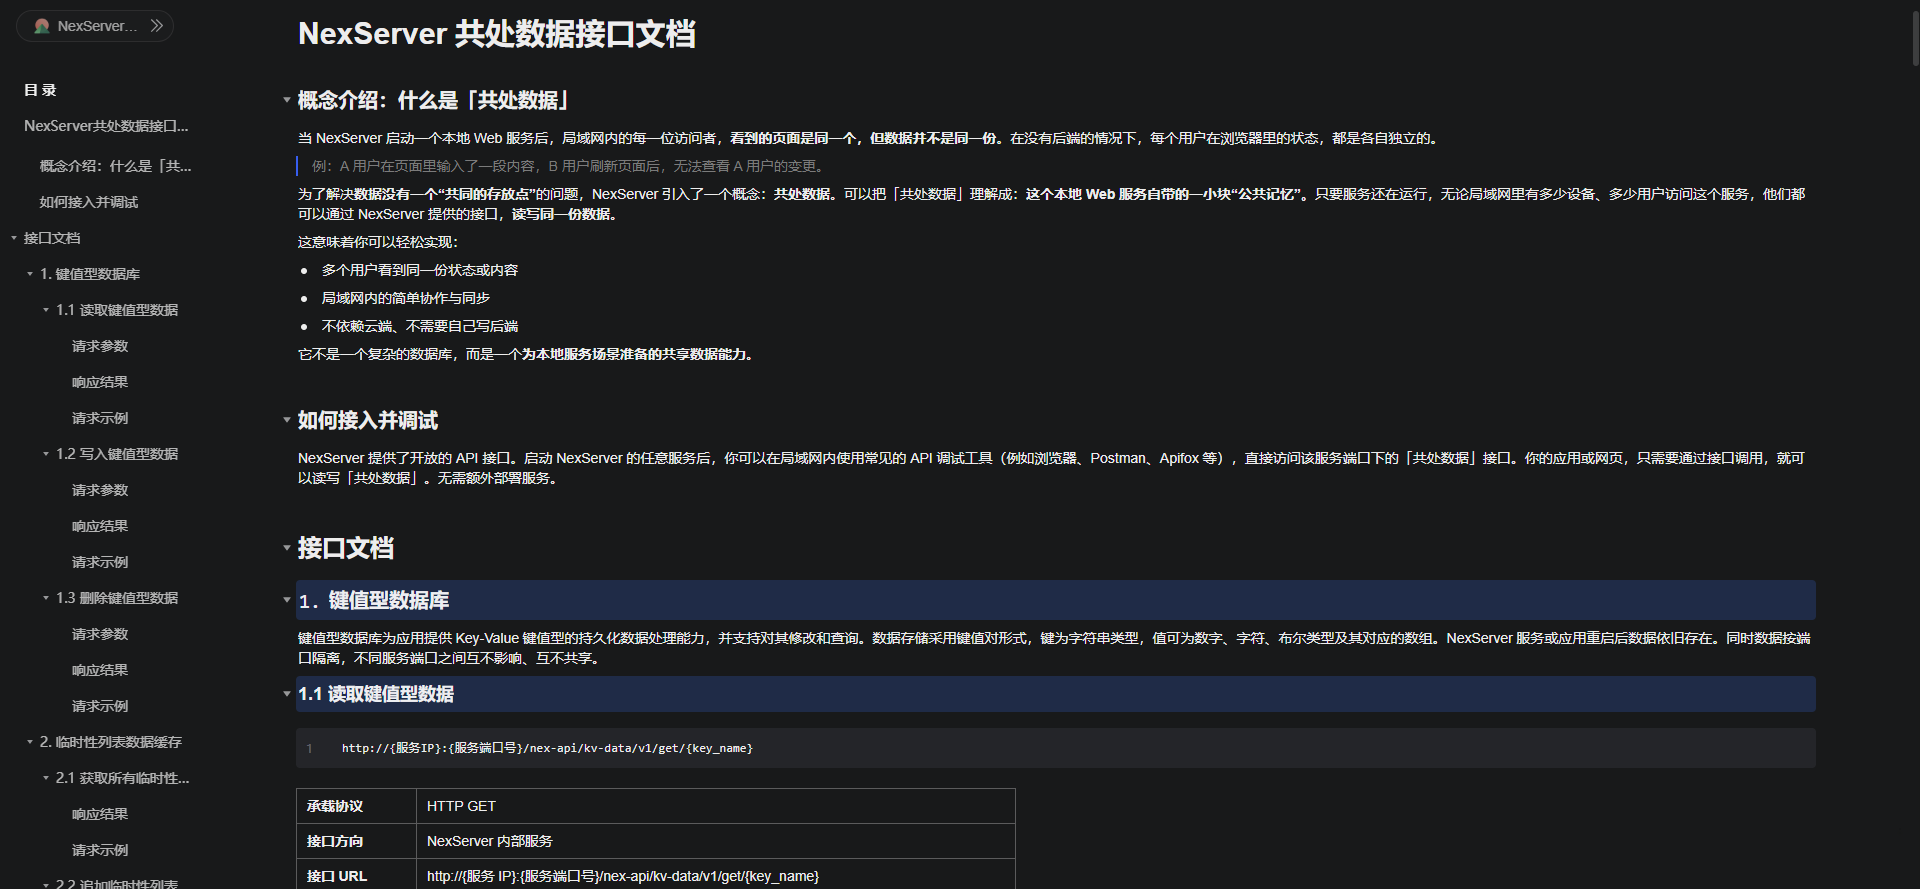Image resolution: width=1920 pixels, height=889 pixels.
Task: Click the table cell NexServer 内部服务
Action: (716, 841)
